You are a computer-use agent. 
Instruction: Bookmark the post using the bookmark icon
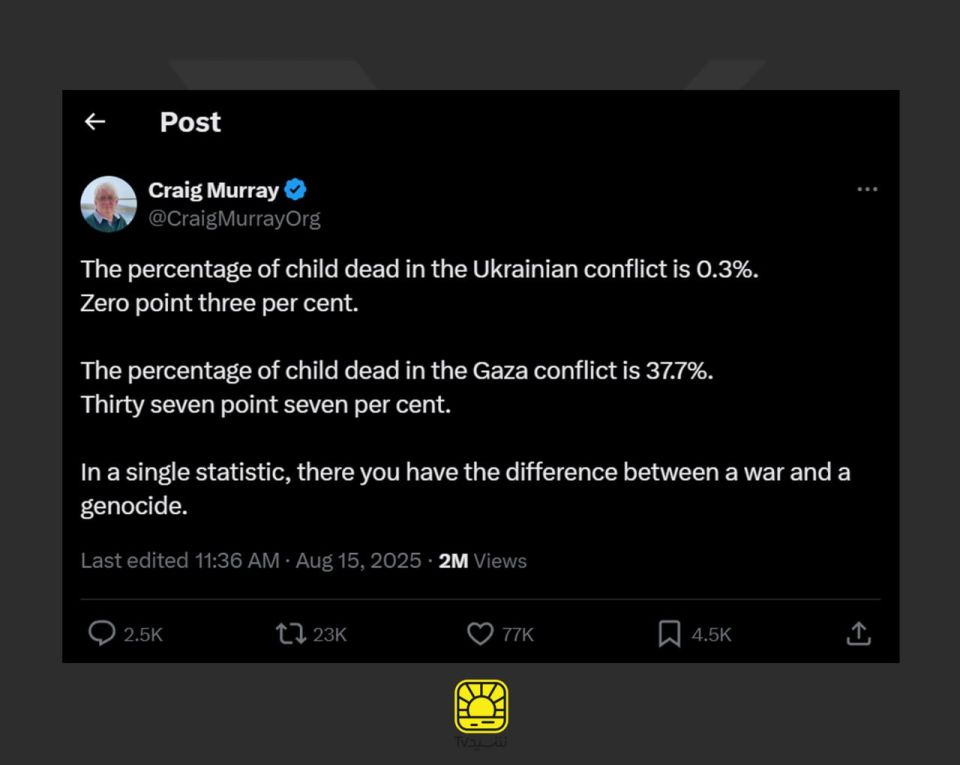[x=669, y=633]
